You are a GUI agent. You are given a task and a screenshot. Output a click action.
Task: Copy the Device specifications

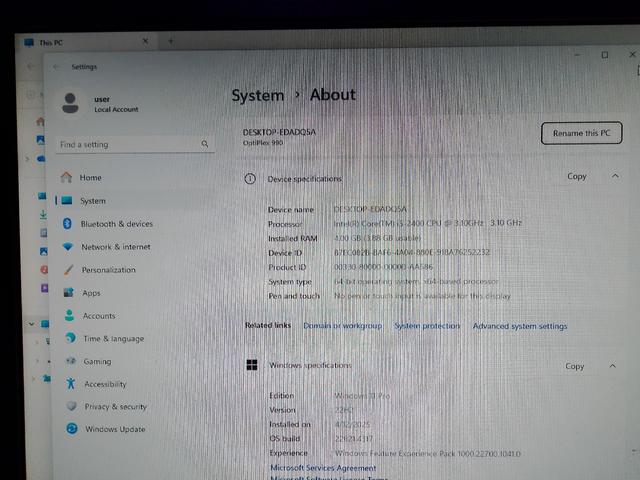click(x=577, y=176)
